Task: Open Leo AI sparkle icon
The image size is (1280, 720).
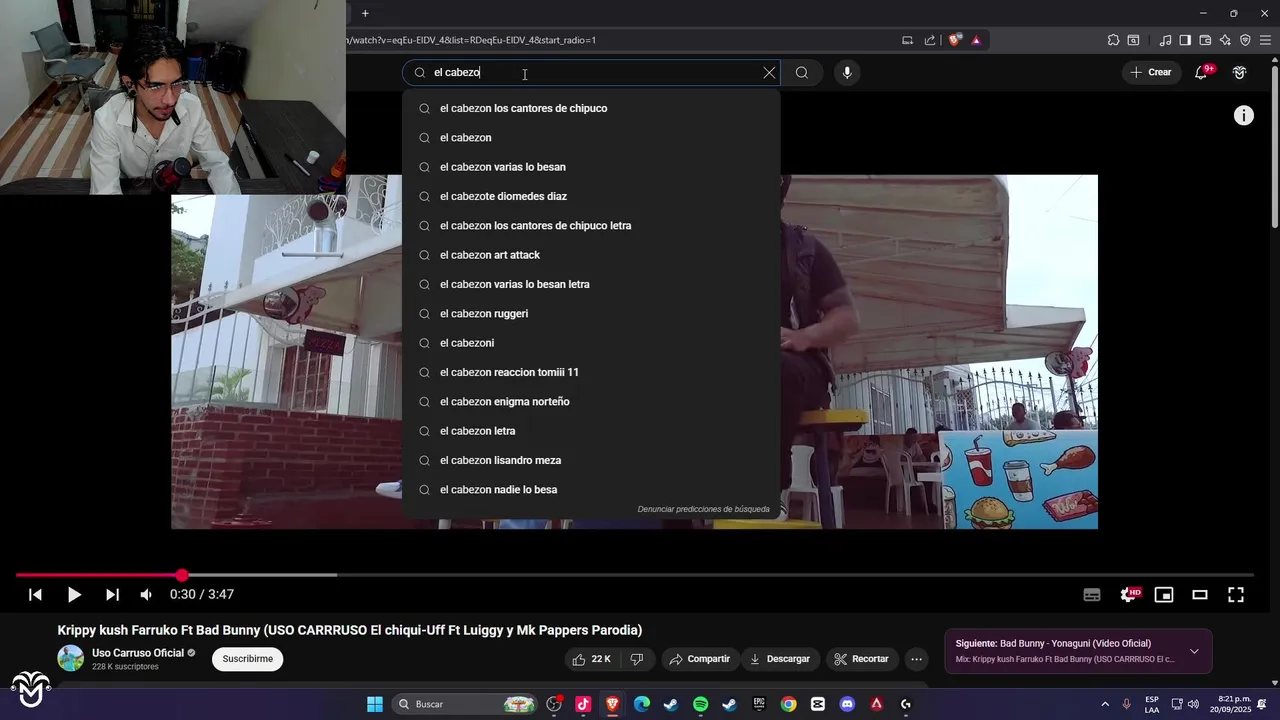Action: click(1225, 40)
